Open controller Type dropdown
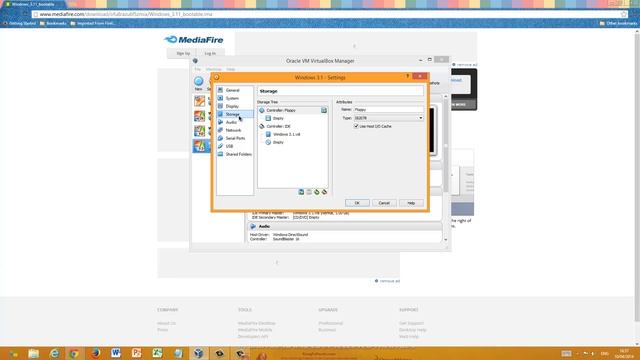The image size is (640, 360). tap(389, 118)
